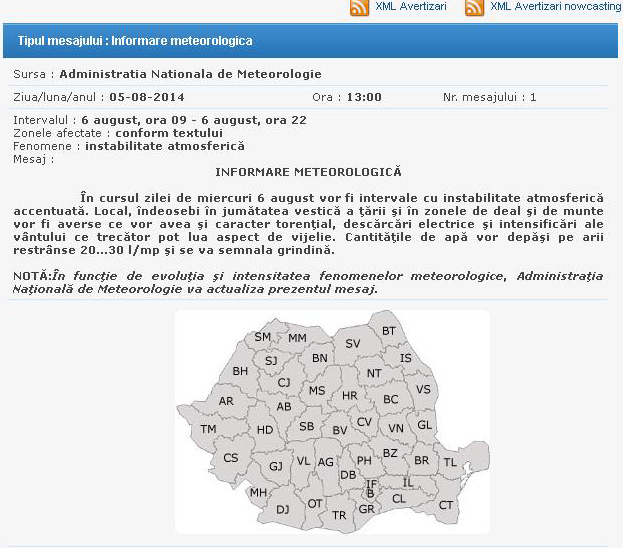Click Mureș county labeled MS on map
Image resolution: width=623 pixels, height=548 pixels.
tap(317, 391)
